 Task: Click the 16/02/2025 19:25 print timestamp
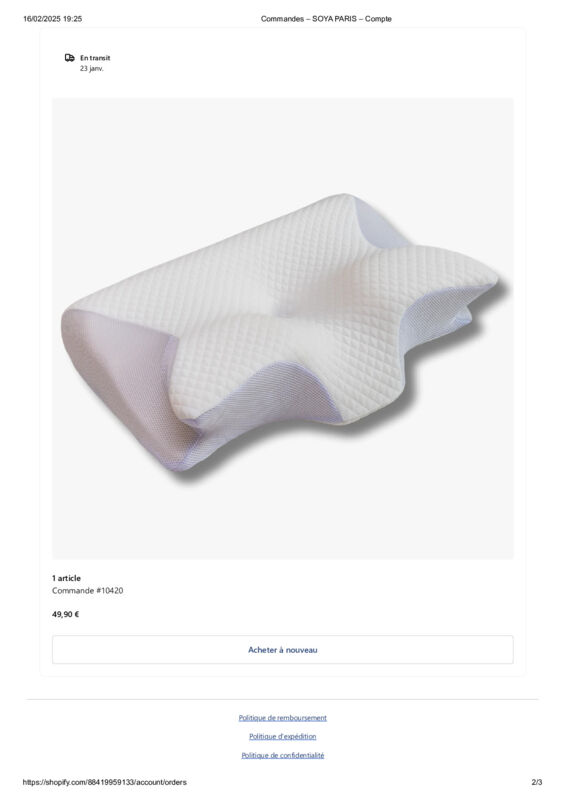point(53,19)
